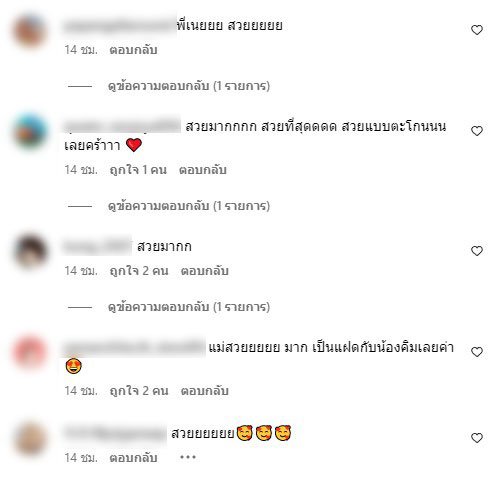Open pink avatar of fourth commenter
The width and height of the screenshot is (493, 483).
tap(30, 352)
